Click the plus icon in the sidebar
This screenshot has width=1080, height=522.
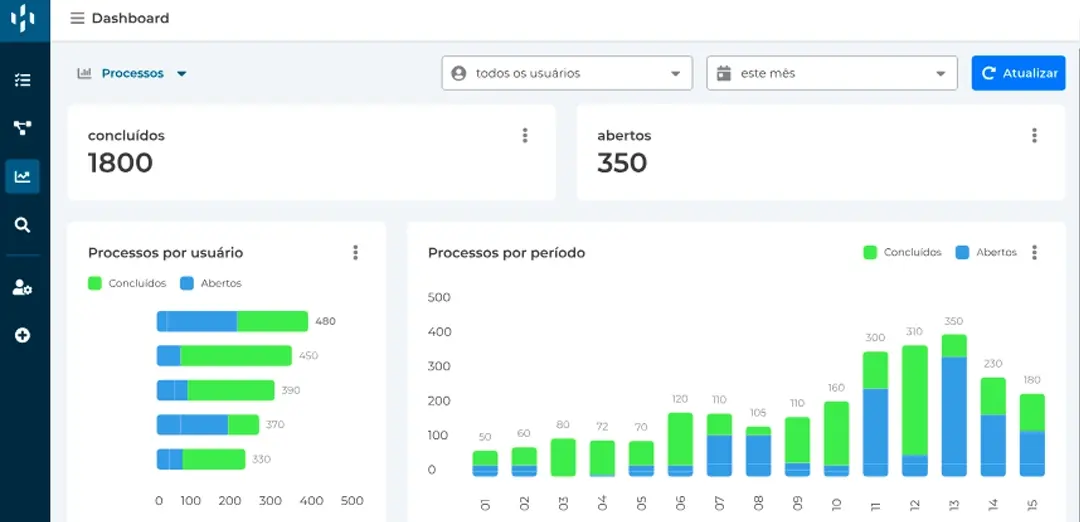point(23,335)
